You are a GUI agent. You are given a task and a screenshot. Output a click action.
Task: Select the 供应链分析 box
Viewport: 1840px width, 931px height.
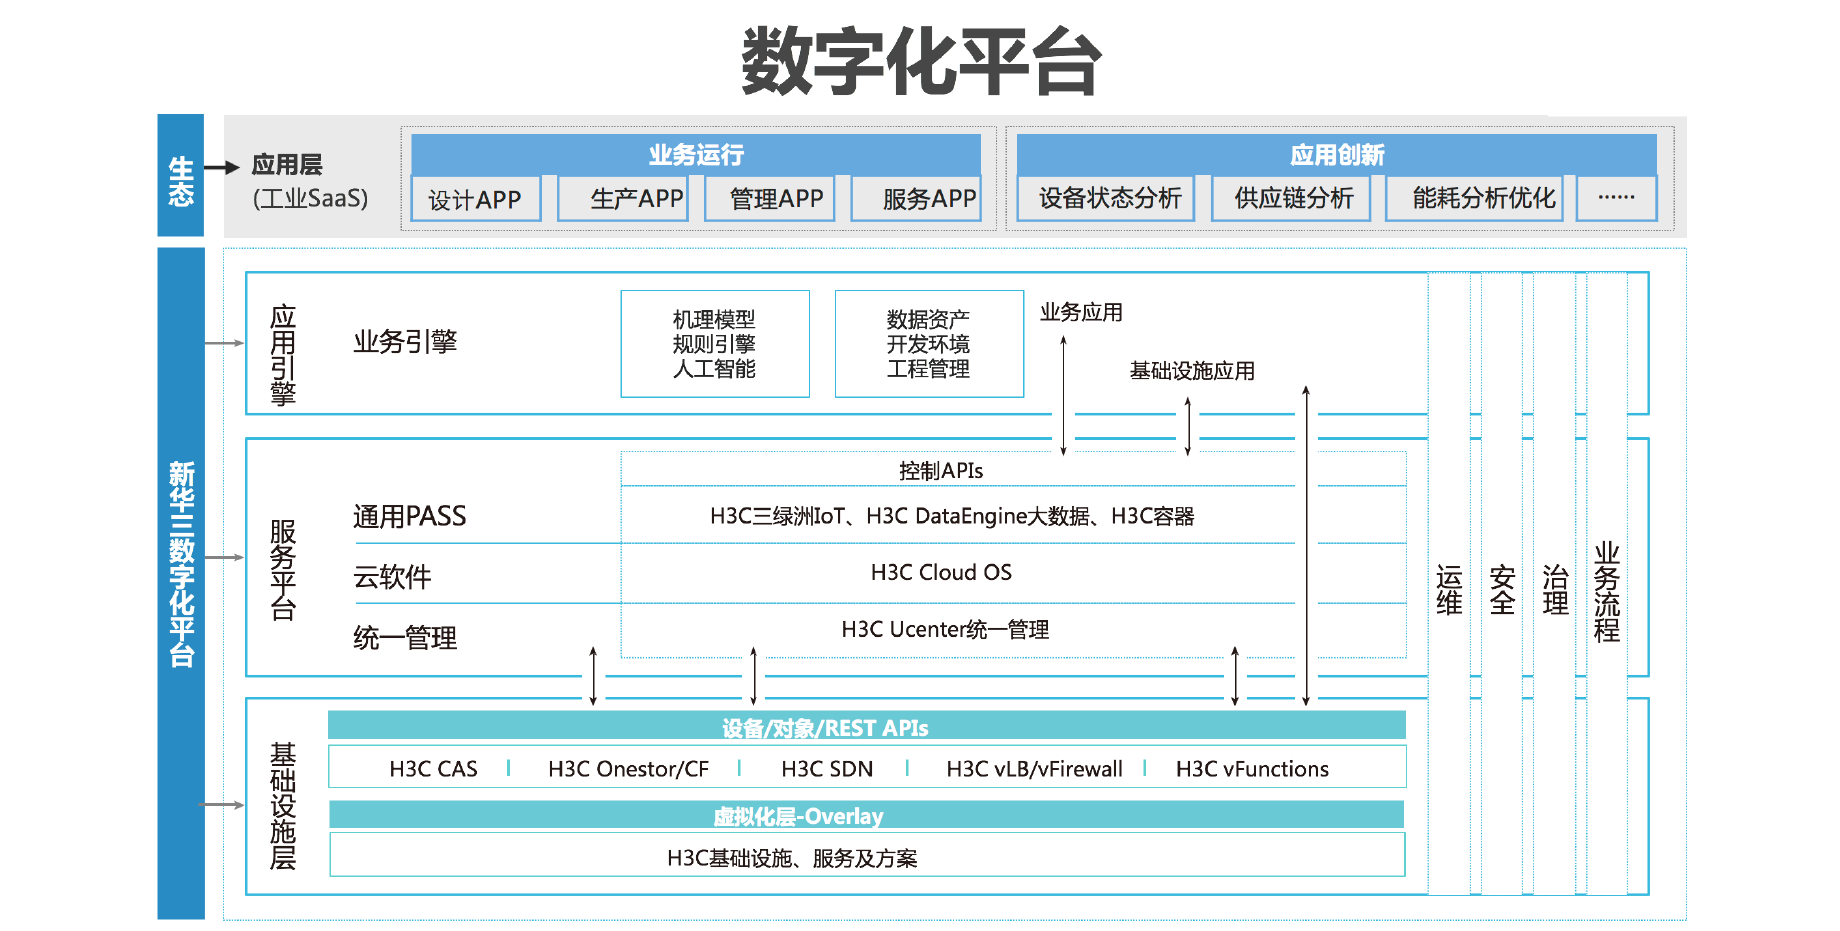click(x=1290, y=198)
